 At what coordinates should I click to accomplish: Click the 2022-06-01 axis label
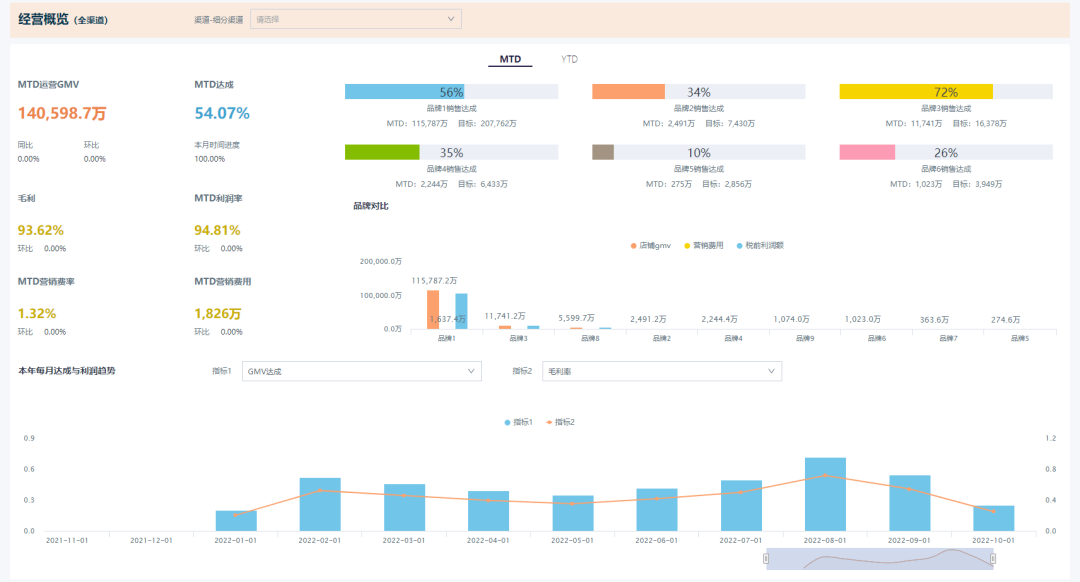656,541
